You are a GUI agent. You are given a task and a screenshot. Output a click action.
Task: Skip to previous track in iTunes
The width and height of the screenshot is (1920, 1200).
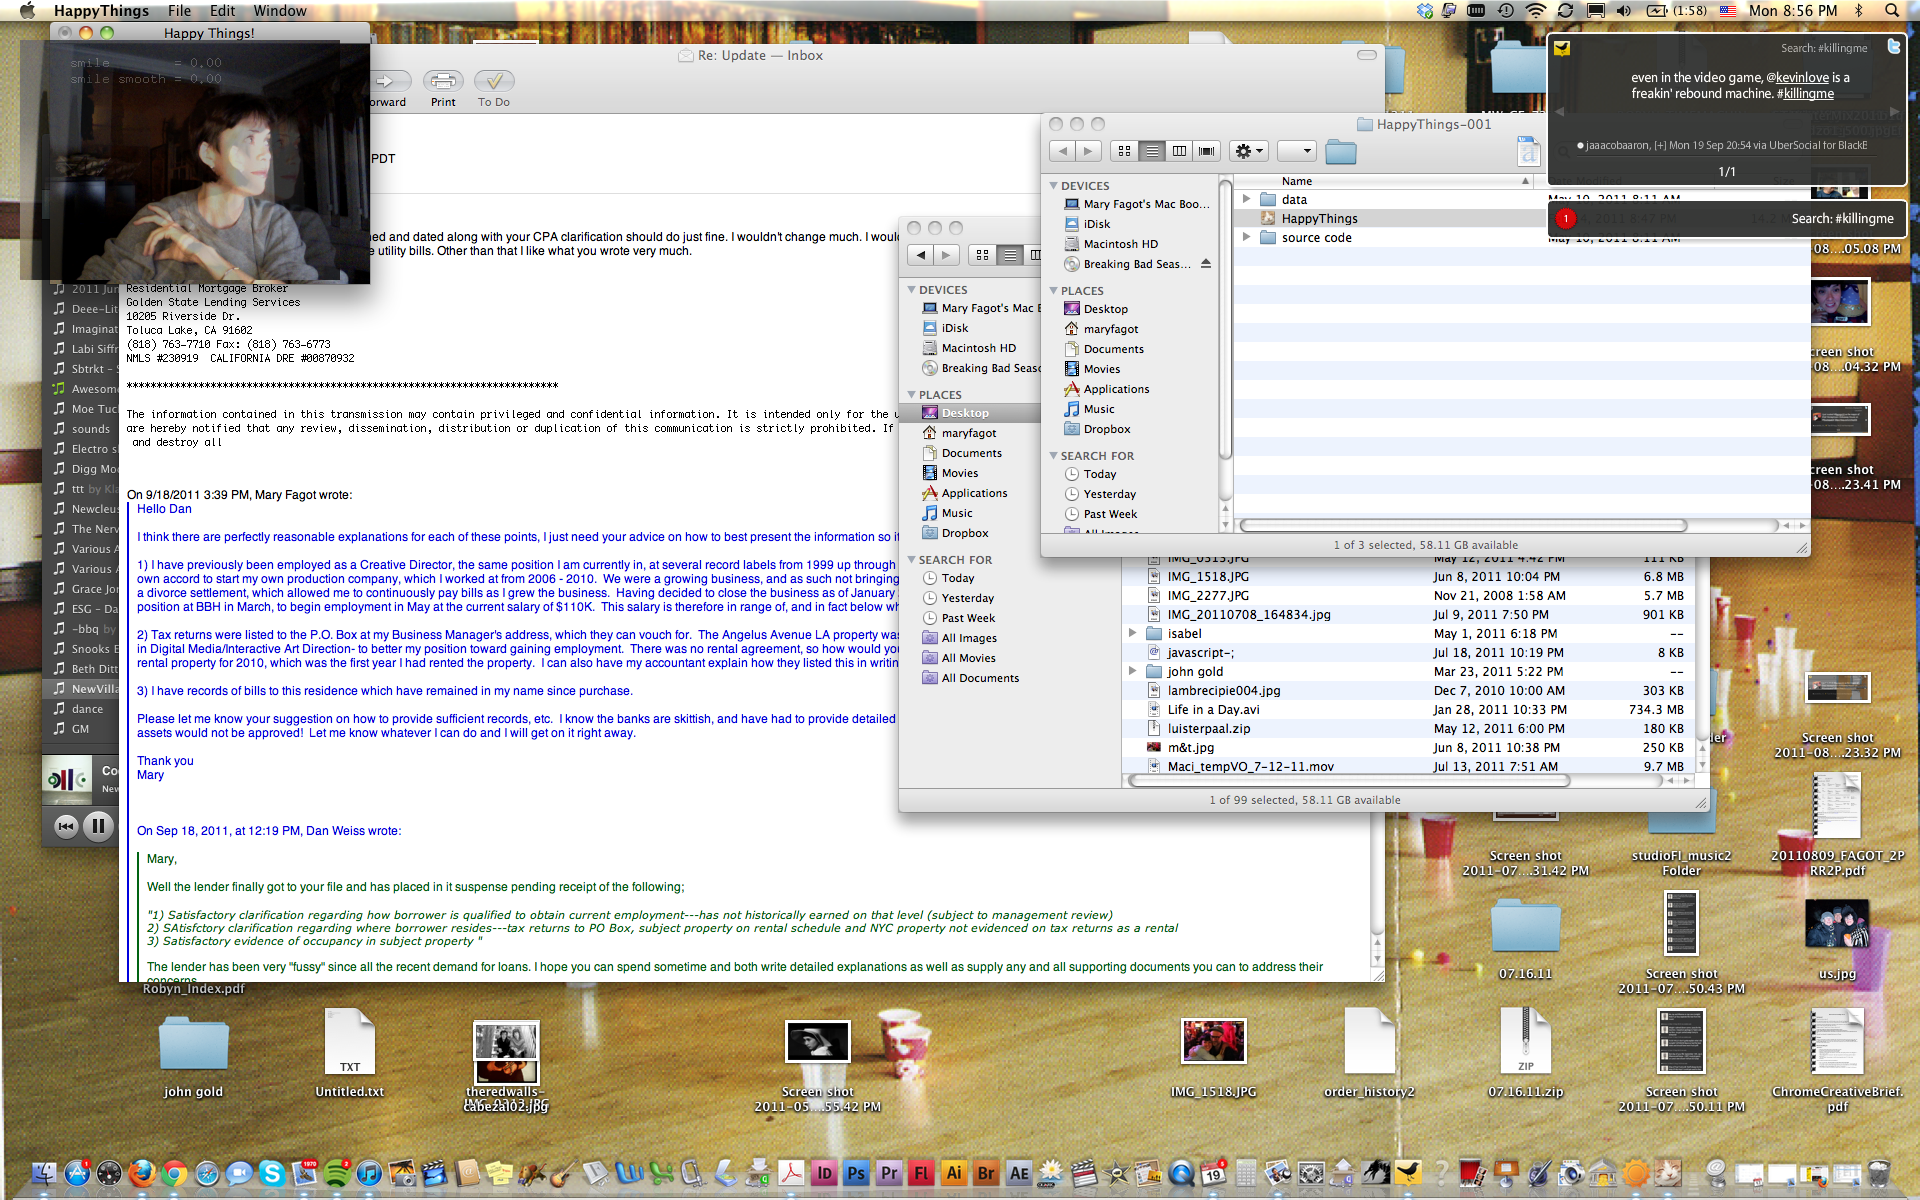[x=66, y=825]
